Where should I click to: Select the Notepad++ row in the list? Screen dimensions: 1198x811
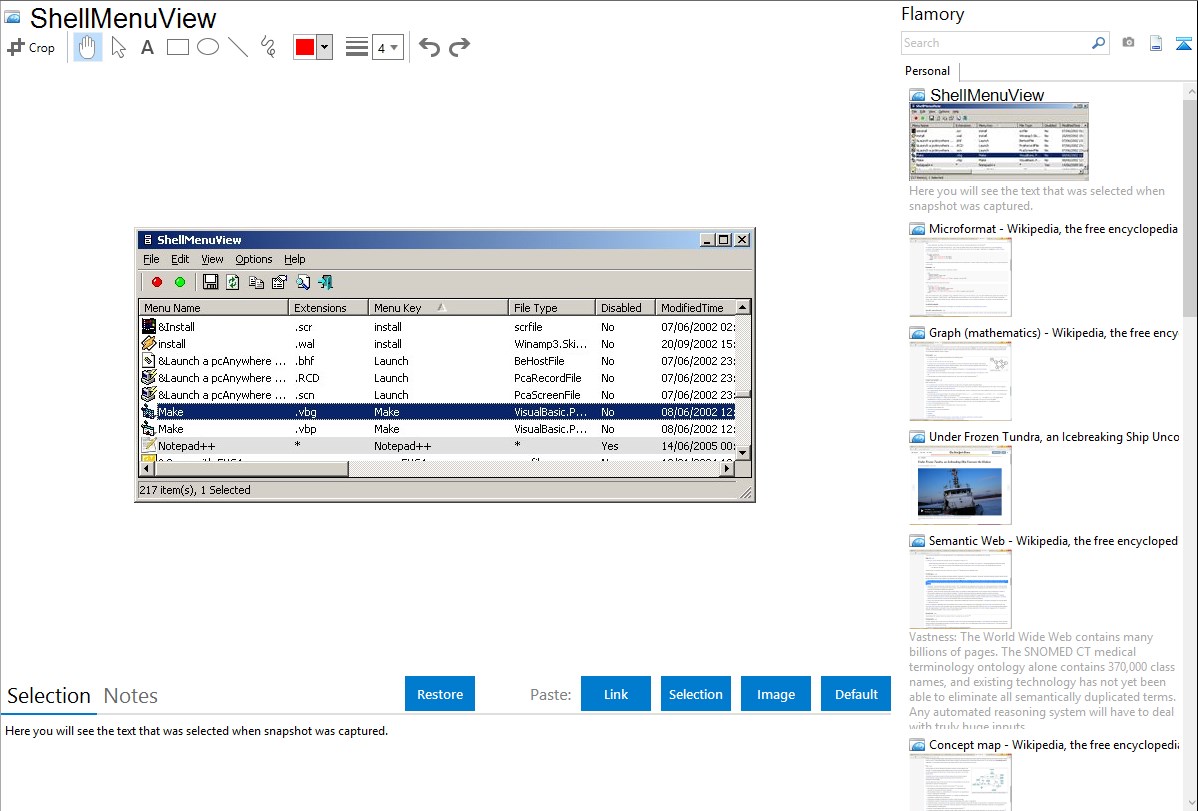tap(437, 446)
